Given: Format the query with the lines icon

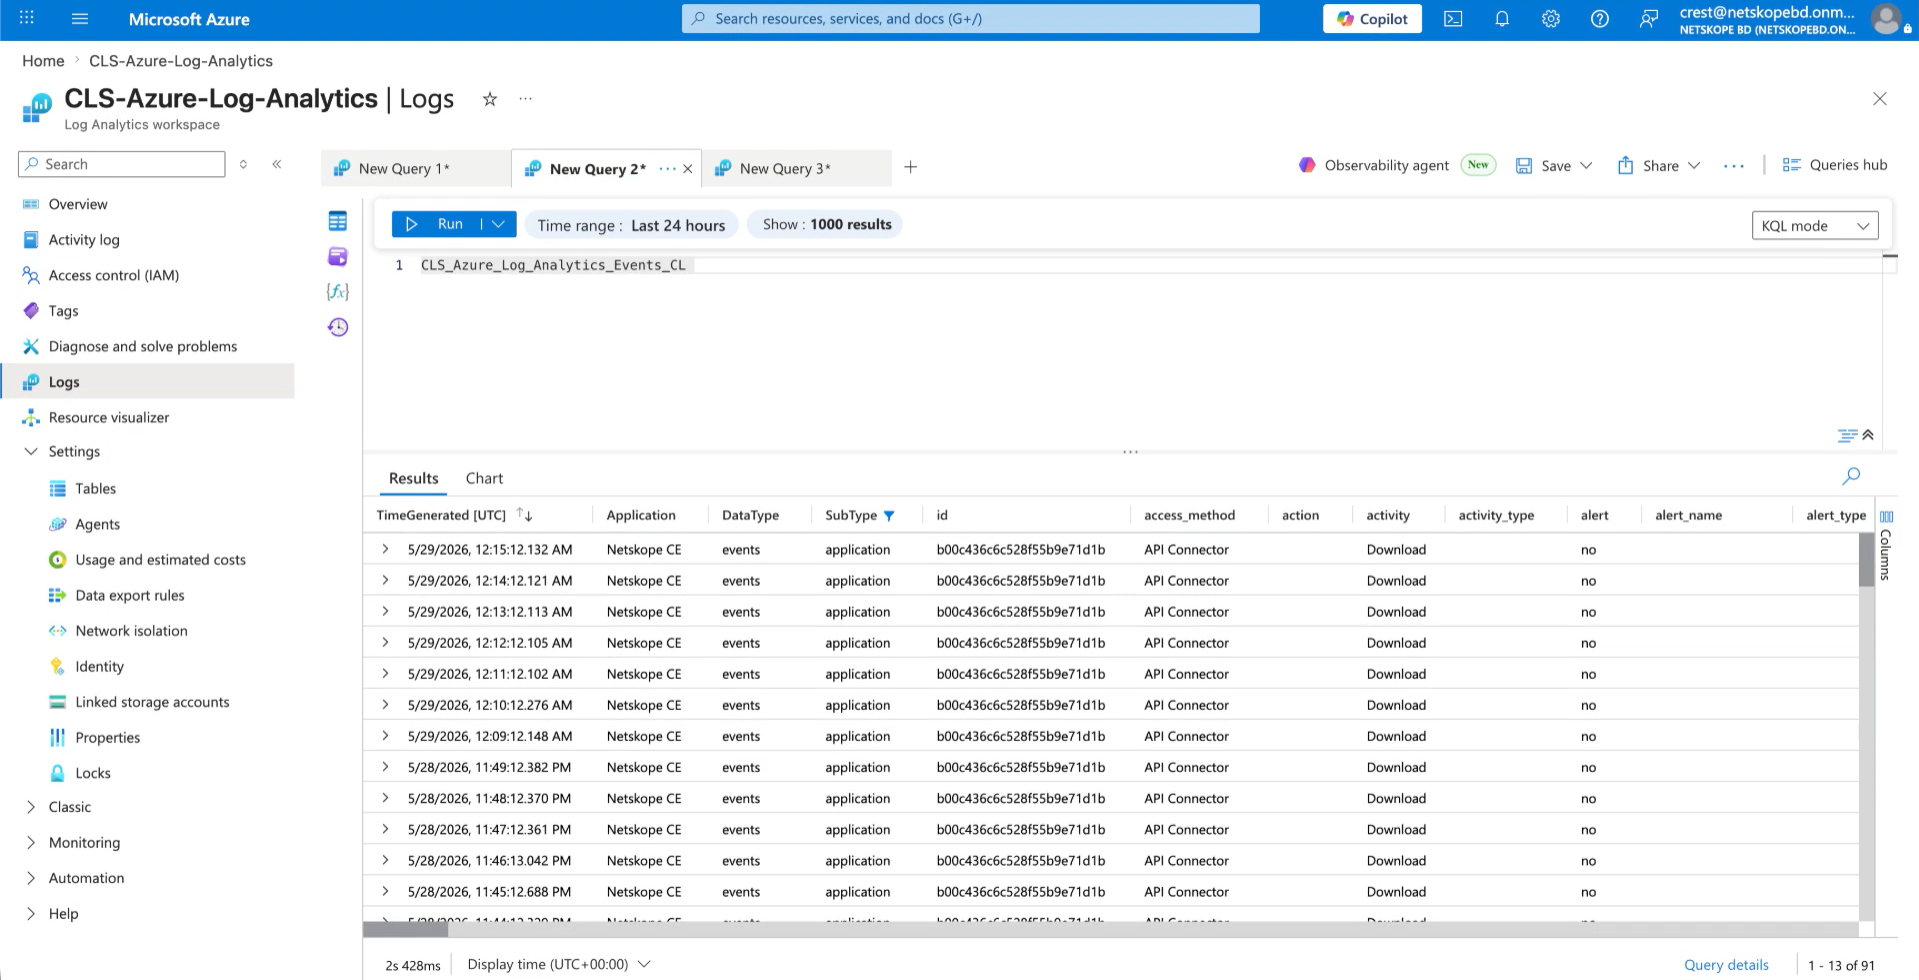Looking at the screenshot, I should click(1847, 436).
